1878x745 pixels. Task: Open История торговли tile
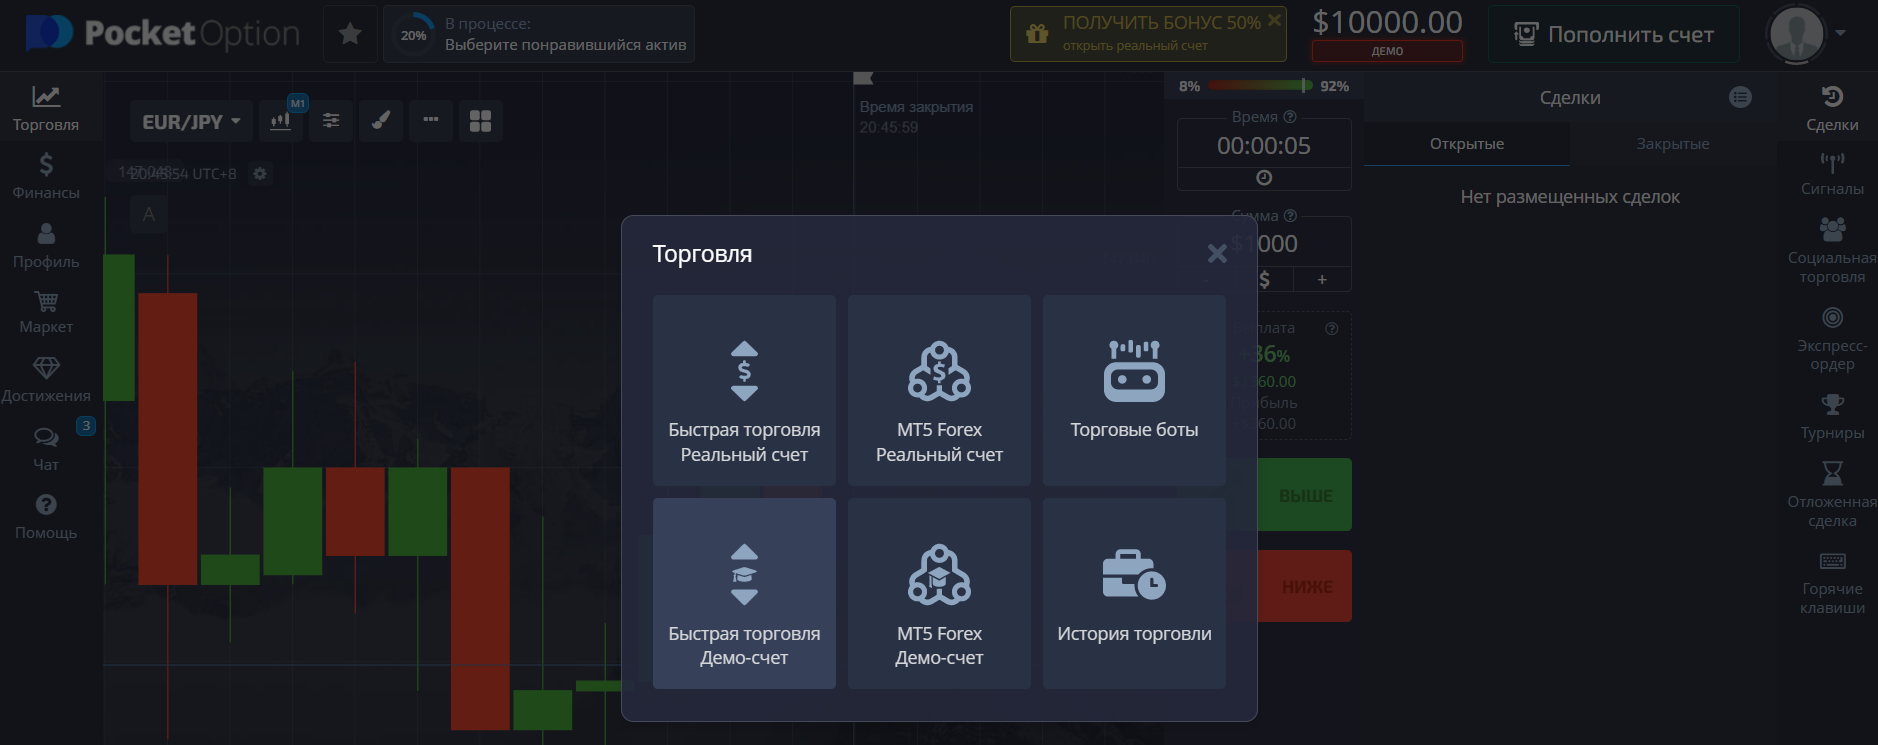click(x=1134, y=594)
